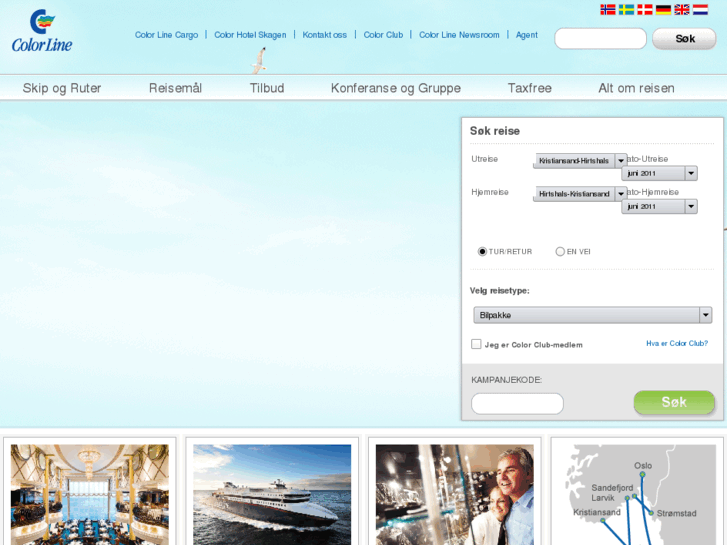Open the ship restaurant interior thumbnail
The height and width of the screenshot is (545, 727).
click(90, 494)
